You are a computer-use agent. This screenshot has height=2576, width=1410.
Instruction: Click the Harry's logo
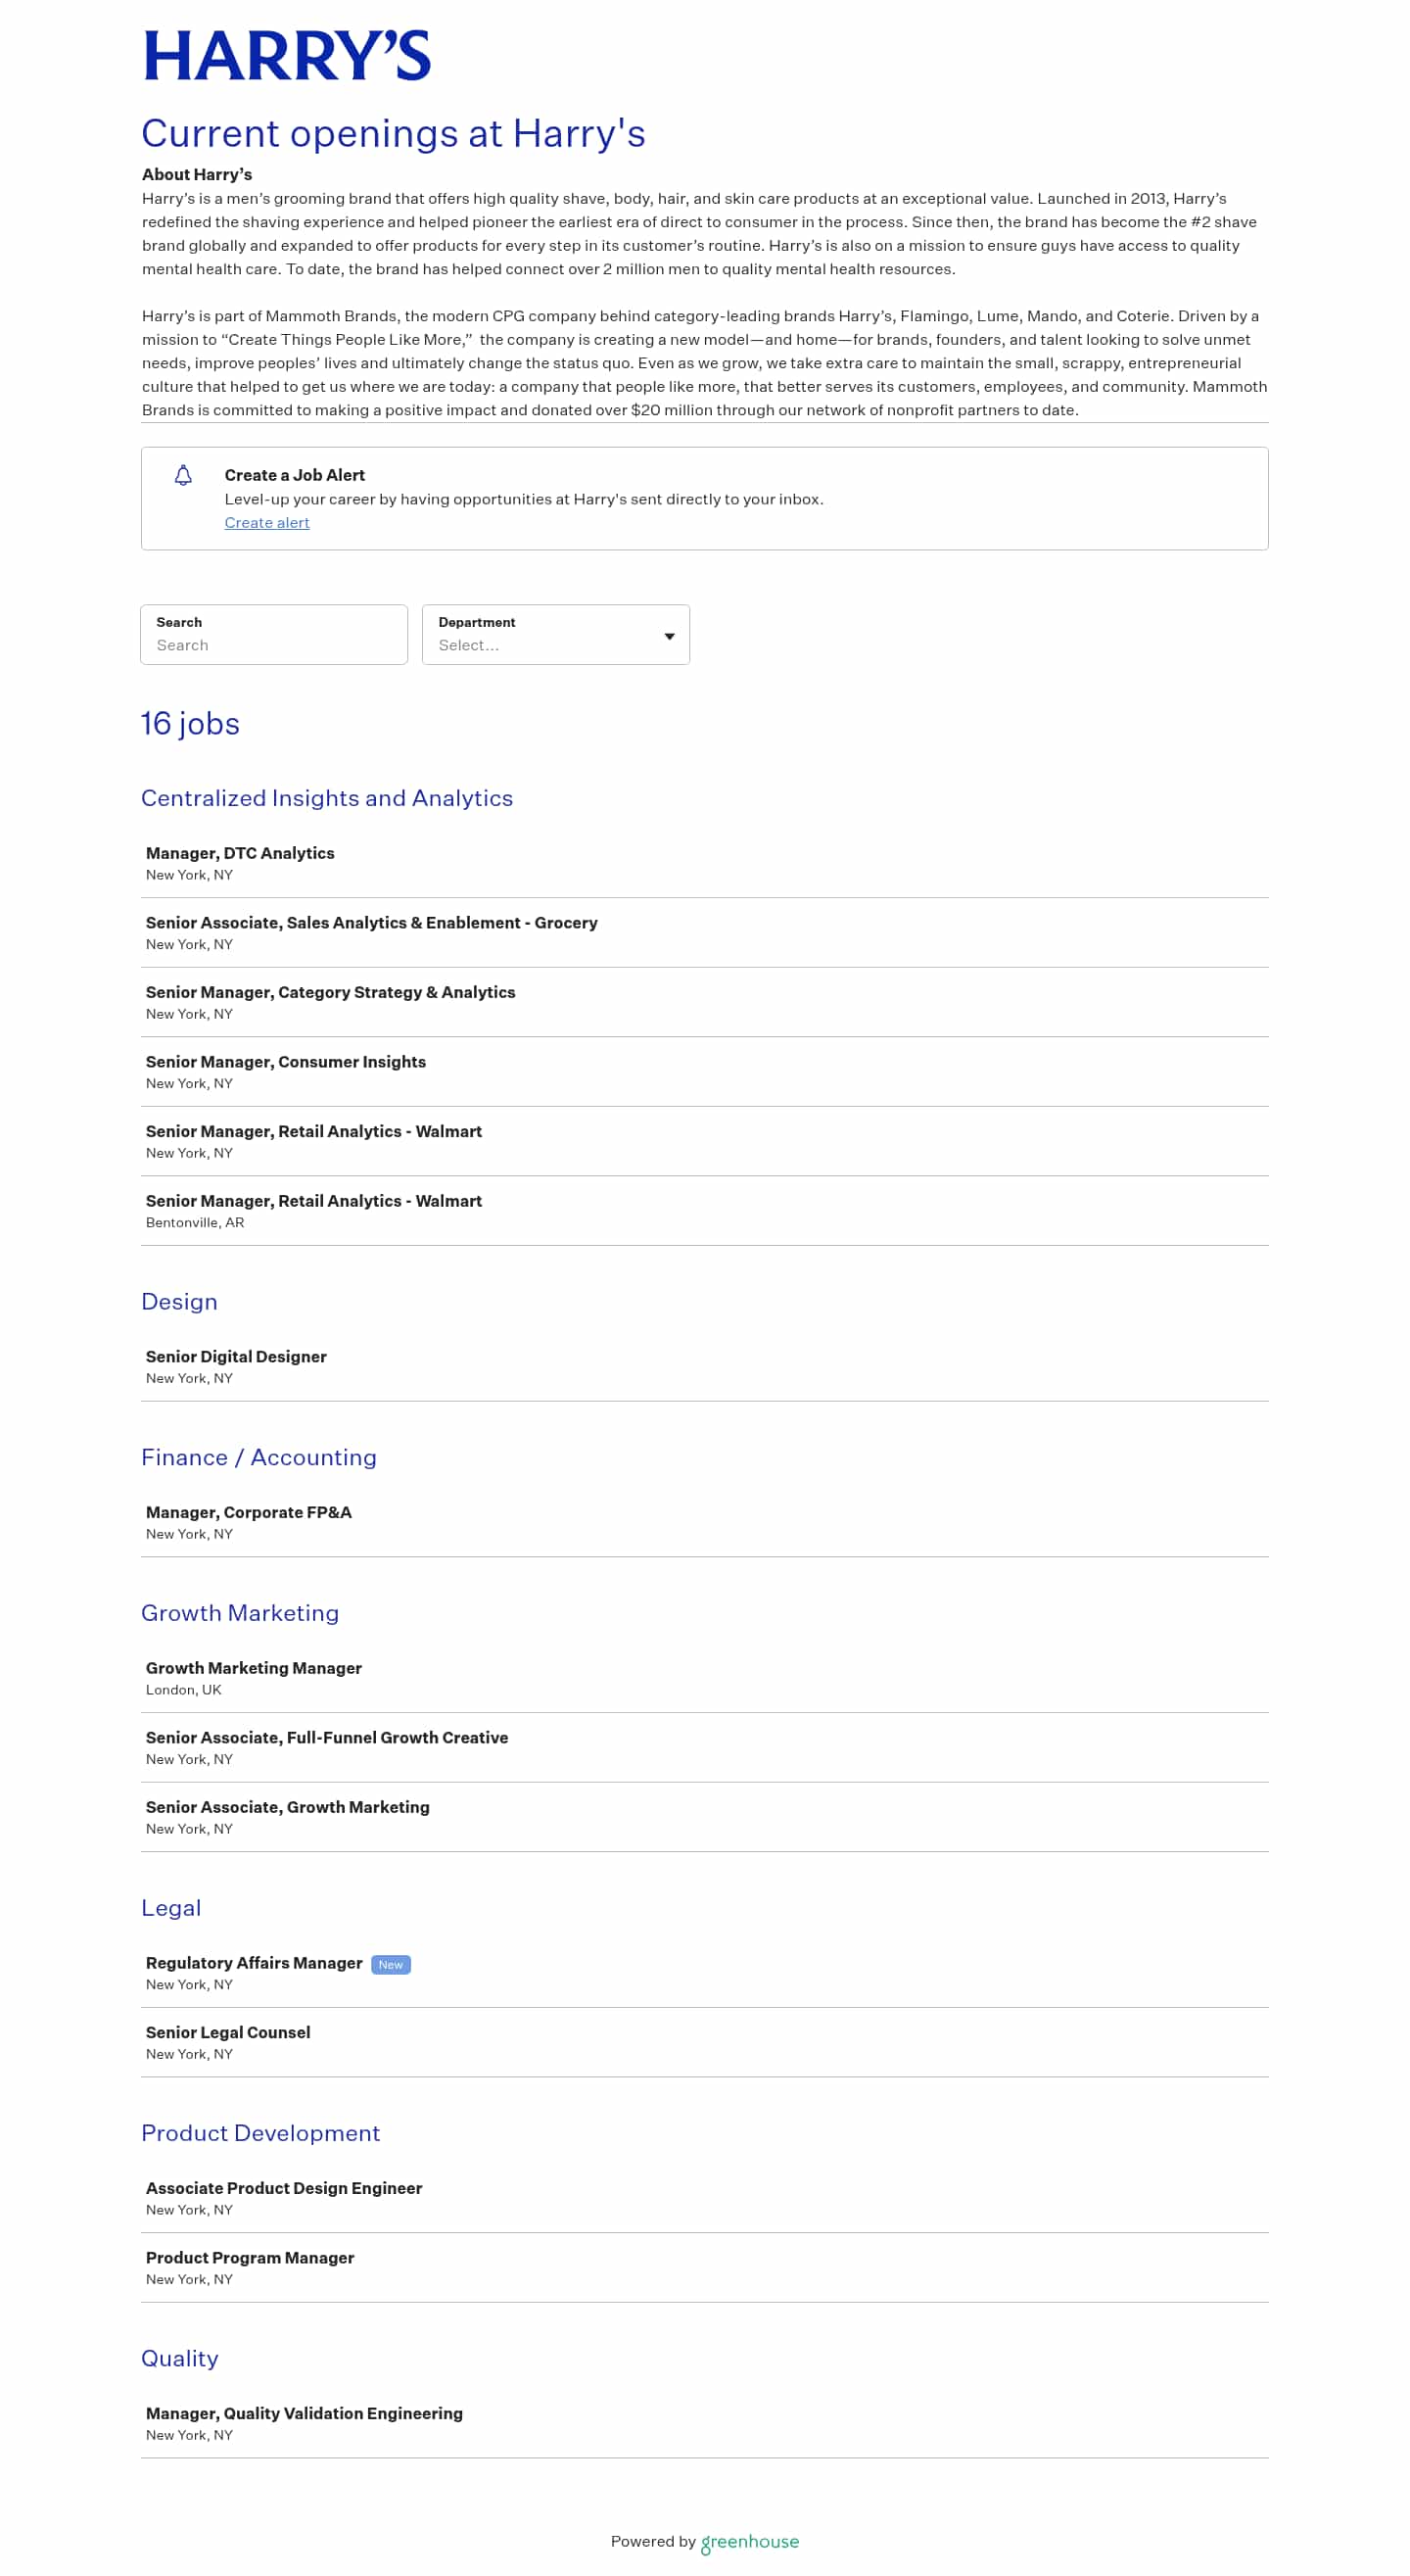pos(287,56)
